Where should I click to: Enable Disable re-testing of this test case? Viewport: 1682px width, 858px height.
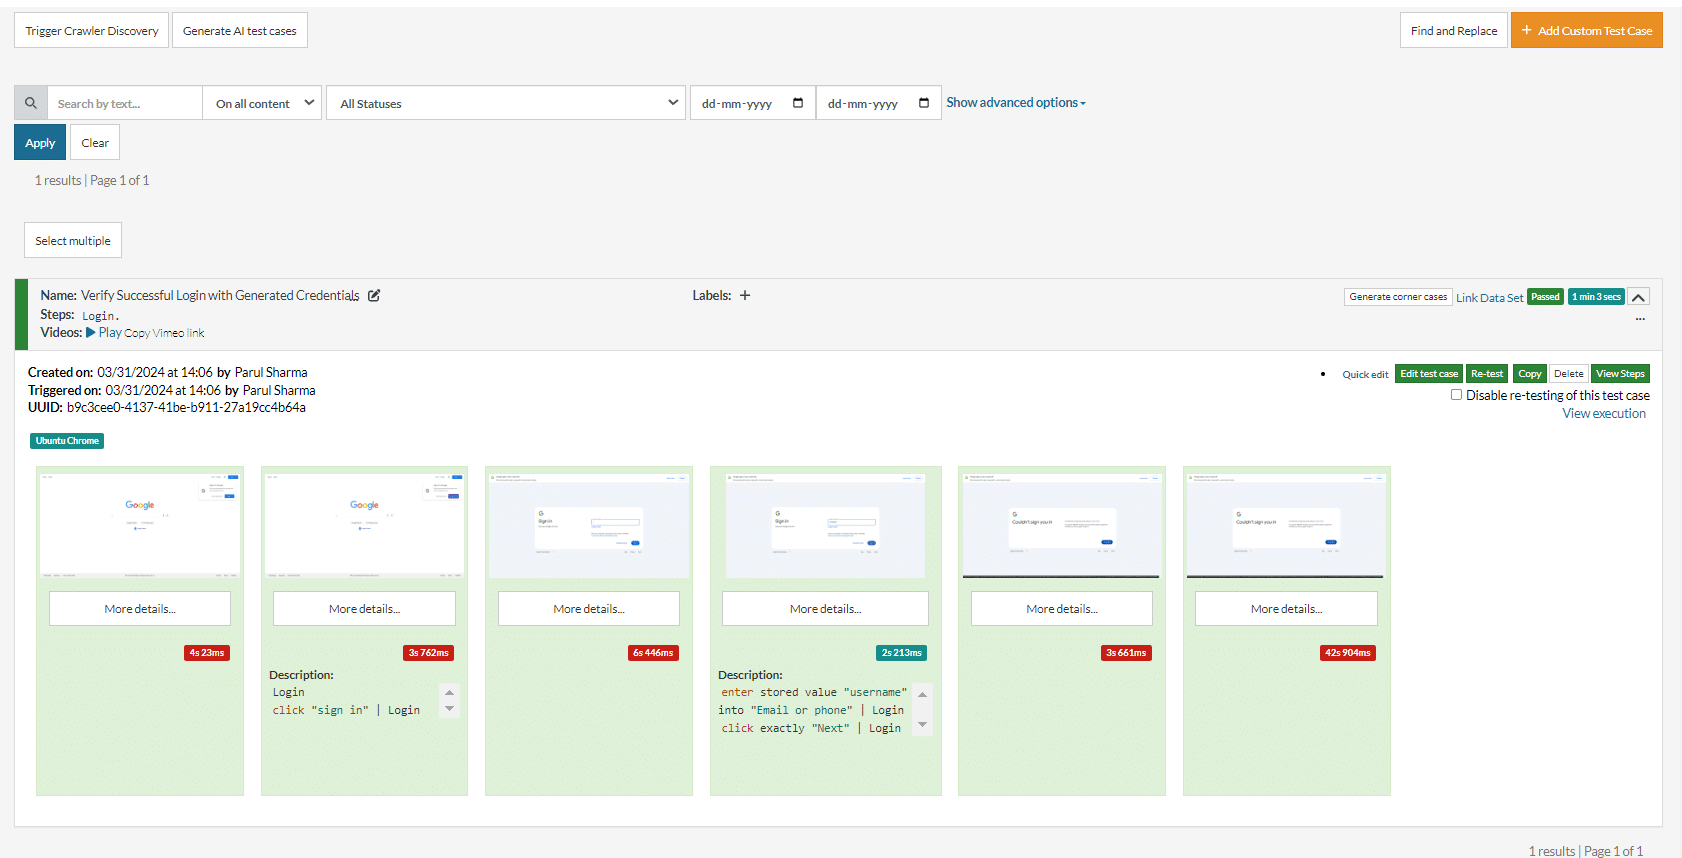tap(1456, 395)
